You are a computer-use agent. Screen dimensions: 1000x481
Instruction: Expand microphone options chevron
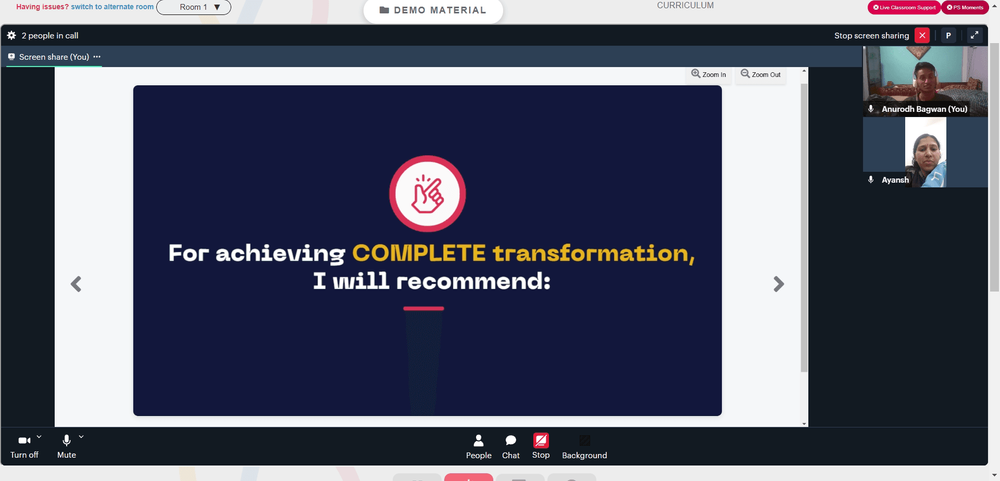coord(81,437)
